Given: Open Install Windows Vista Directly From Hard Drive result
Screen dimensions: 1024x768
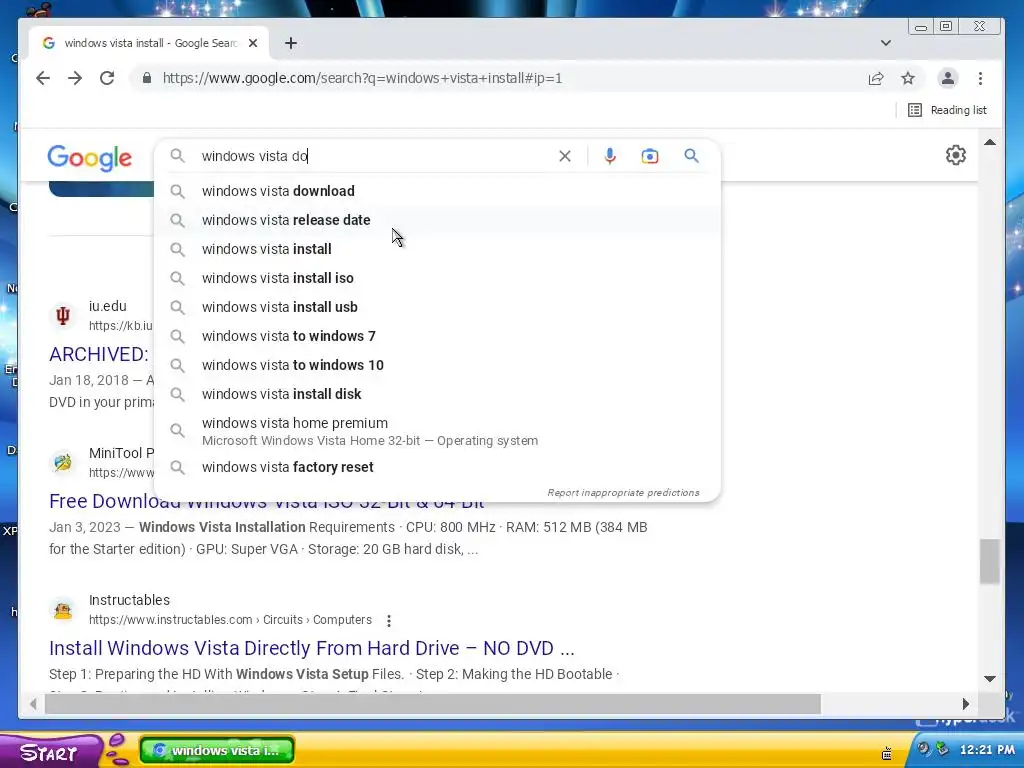Looking at the screenshot, I should point(312,648).
